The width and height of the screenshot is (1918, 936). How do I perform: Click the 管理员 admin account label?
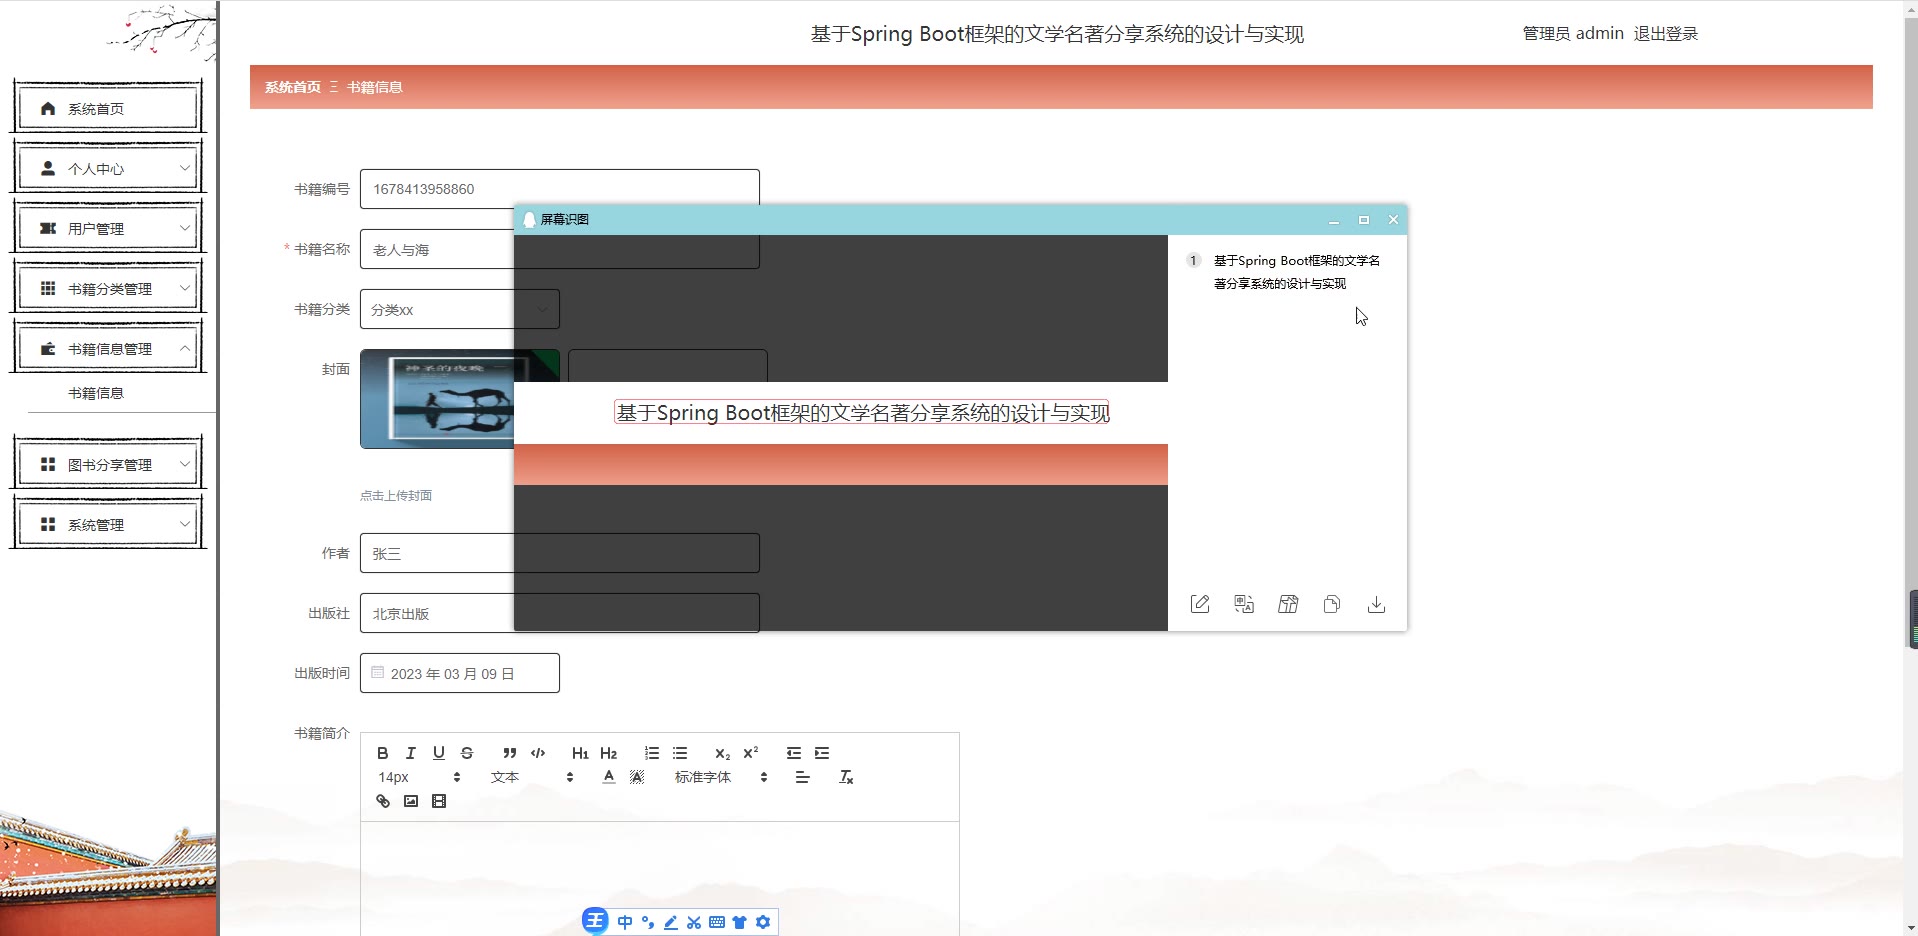(1573, 33)
